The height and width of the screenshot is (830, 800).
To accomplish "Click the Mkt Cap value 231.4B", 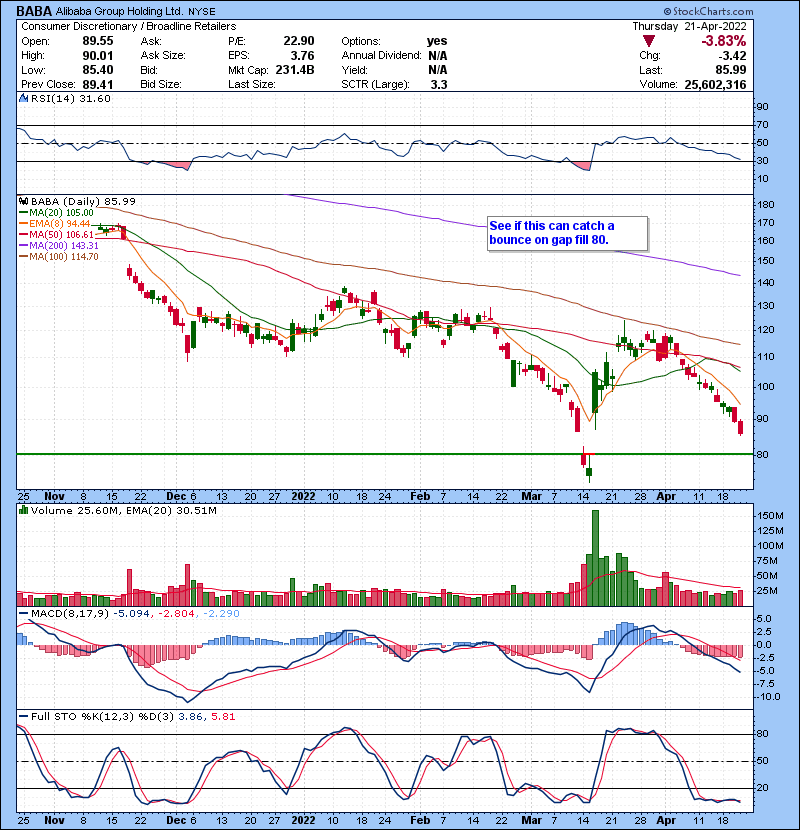I will 295,70.
